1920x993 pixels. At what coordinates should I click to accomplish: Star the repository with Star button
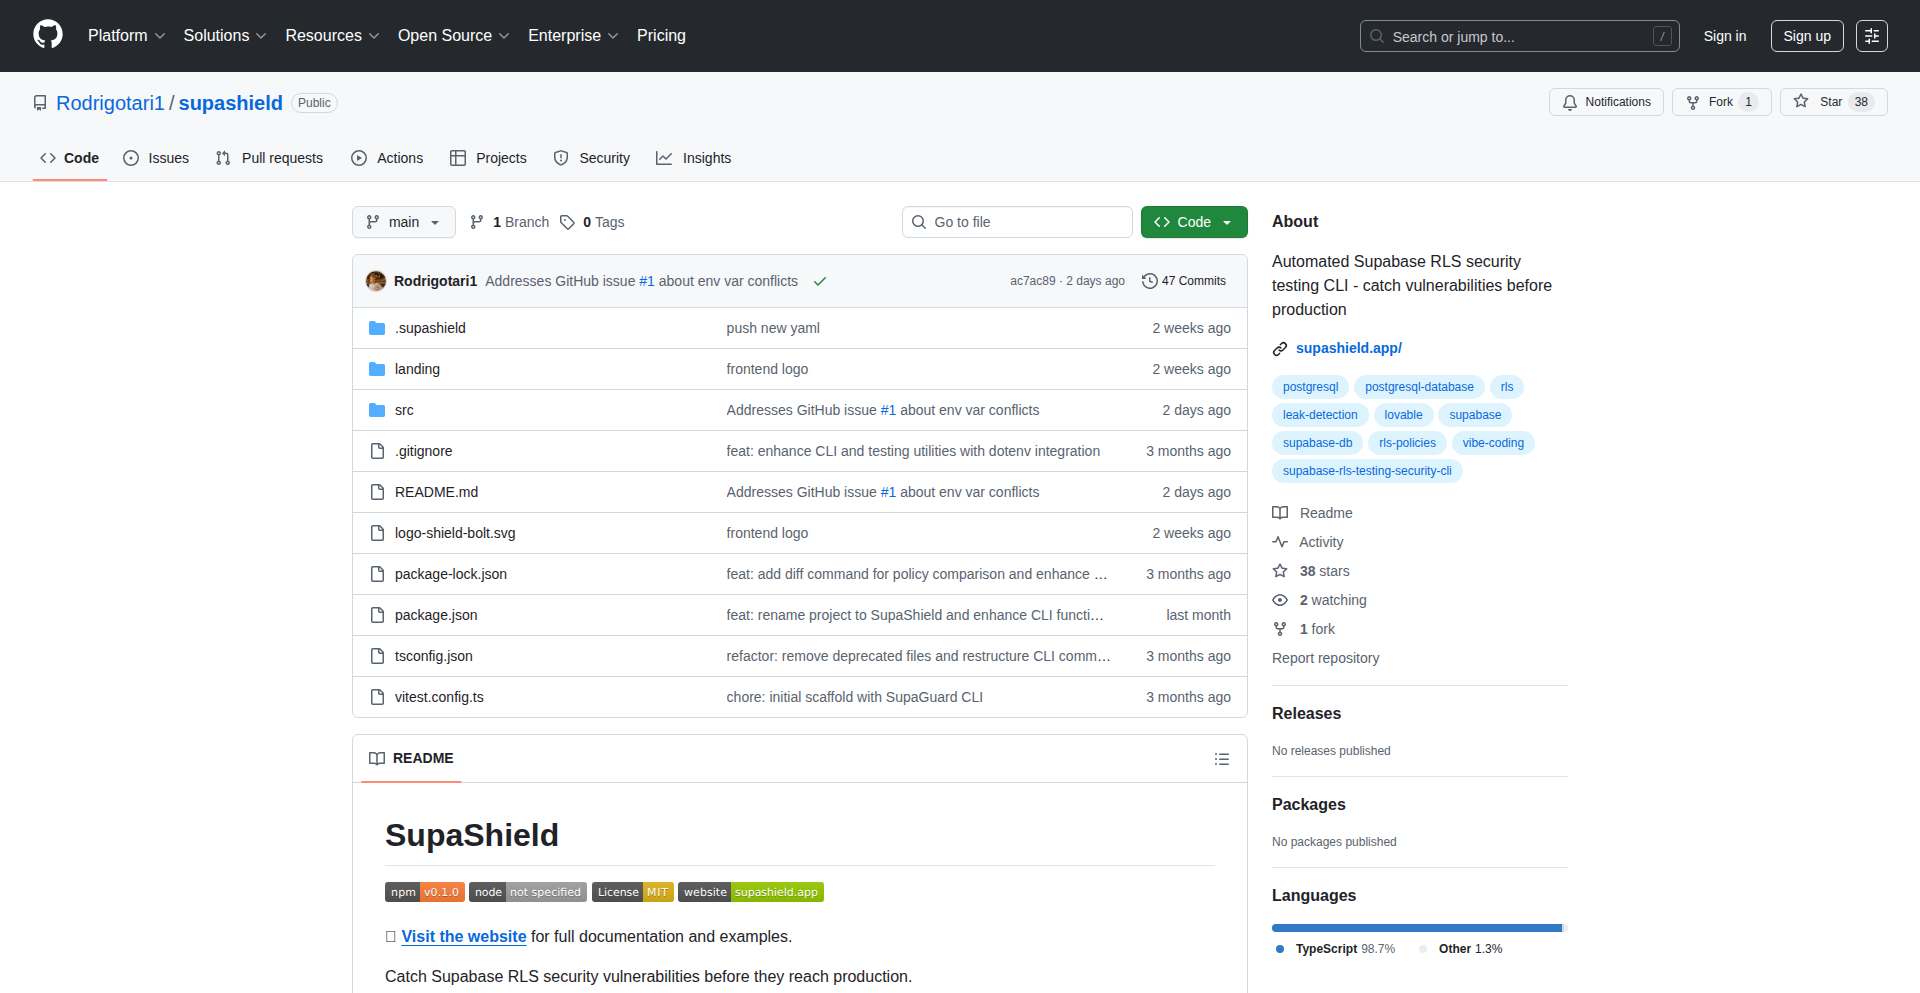tap(1833, 102)
